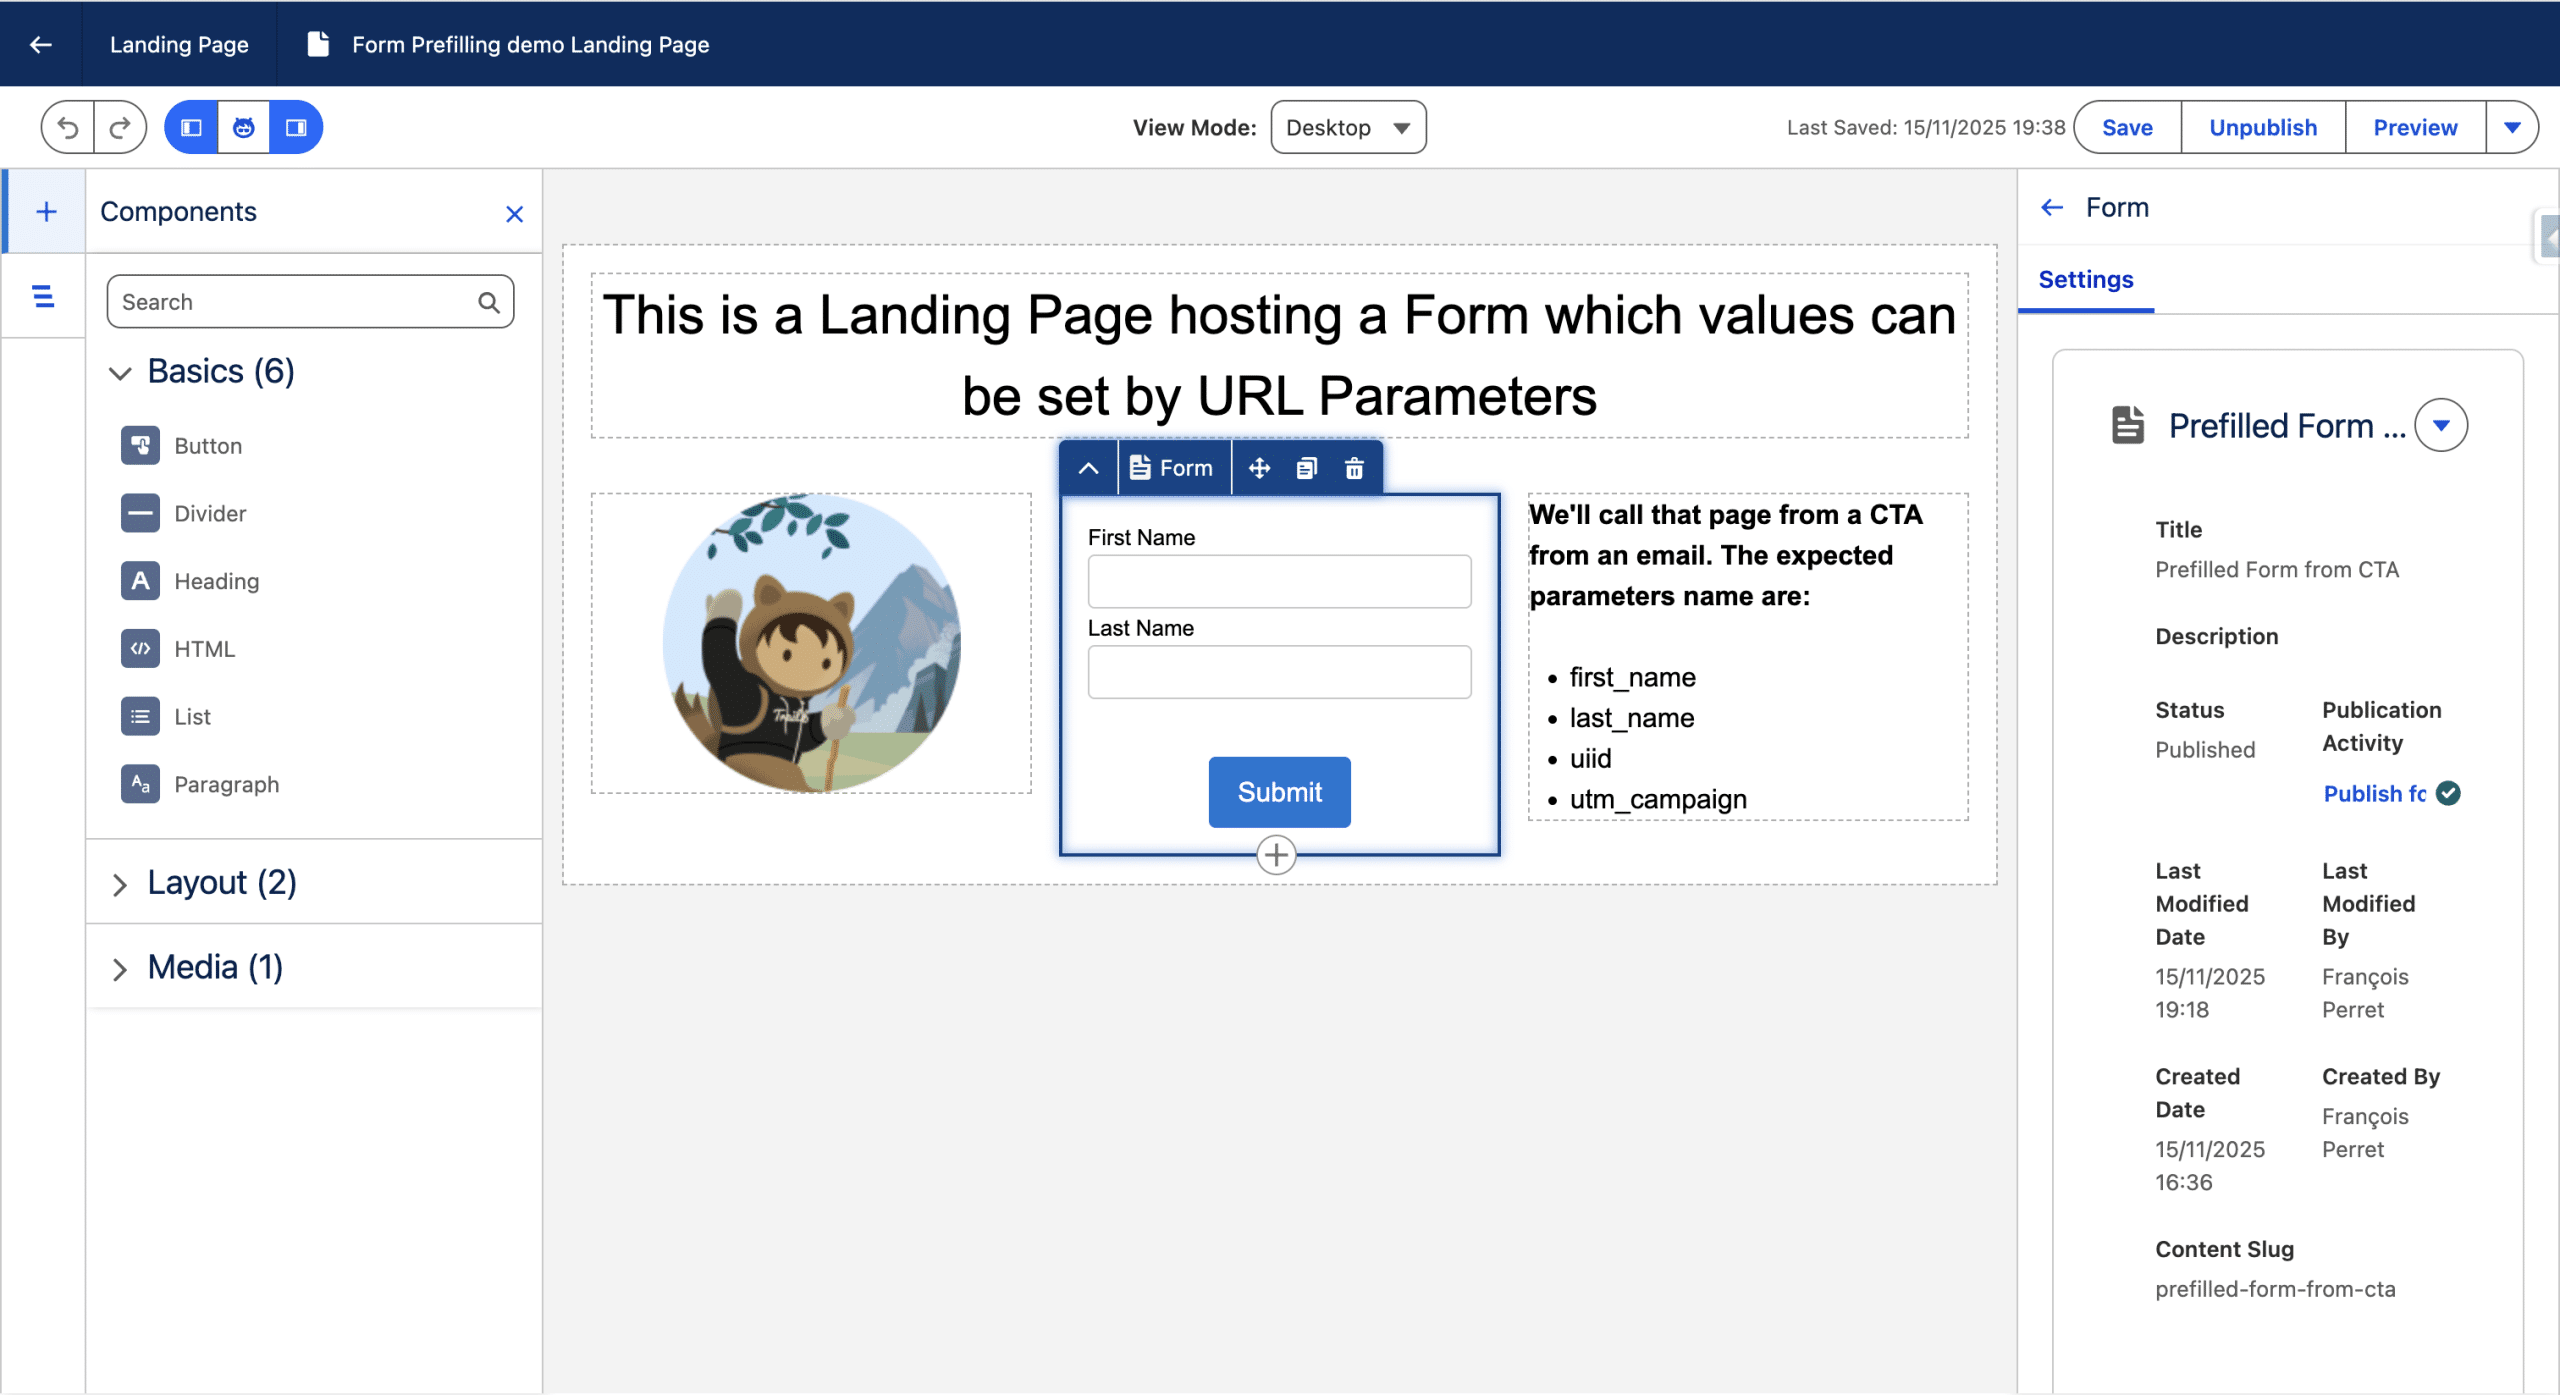Delete the Form component with trash icon
Image resolution: width=2560 pixels, height=1395 pixels.
(x=1354, y=468)
